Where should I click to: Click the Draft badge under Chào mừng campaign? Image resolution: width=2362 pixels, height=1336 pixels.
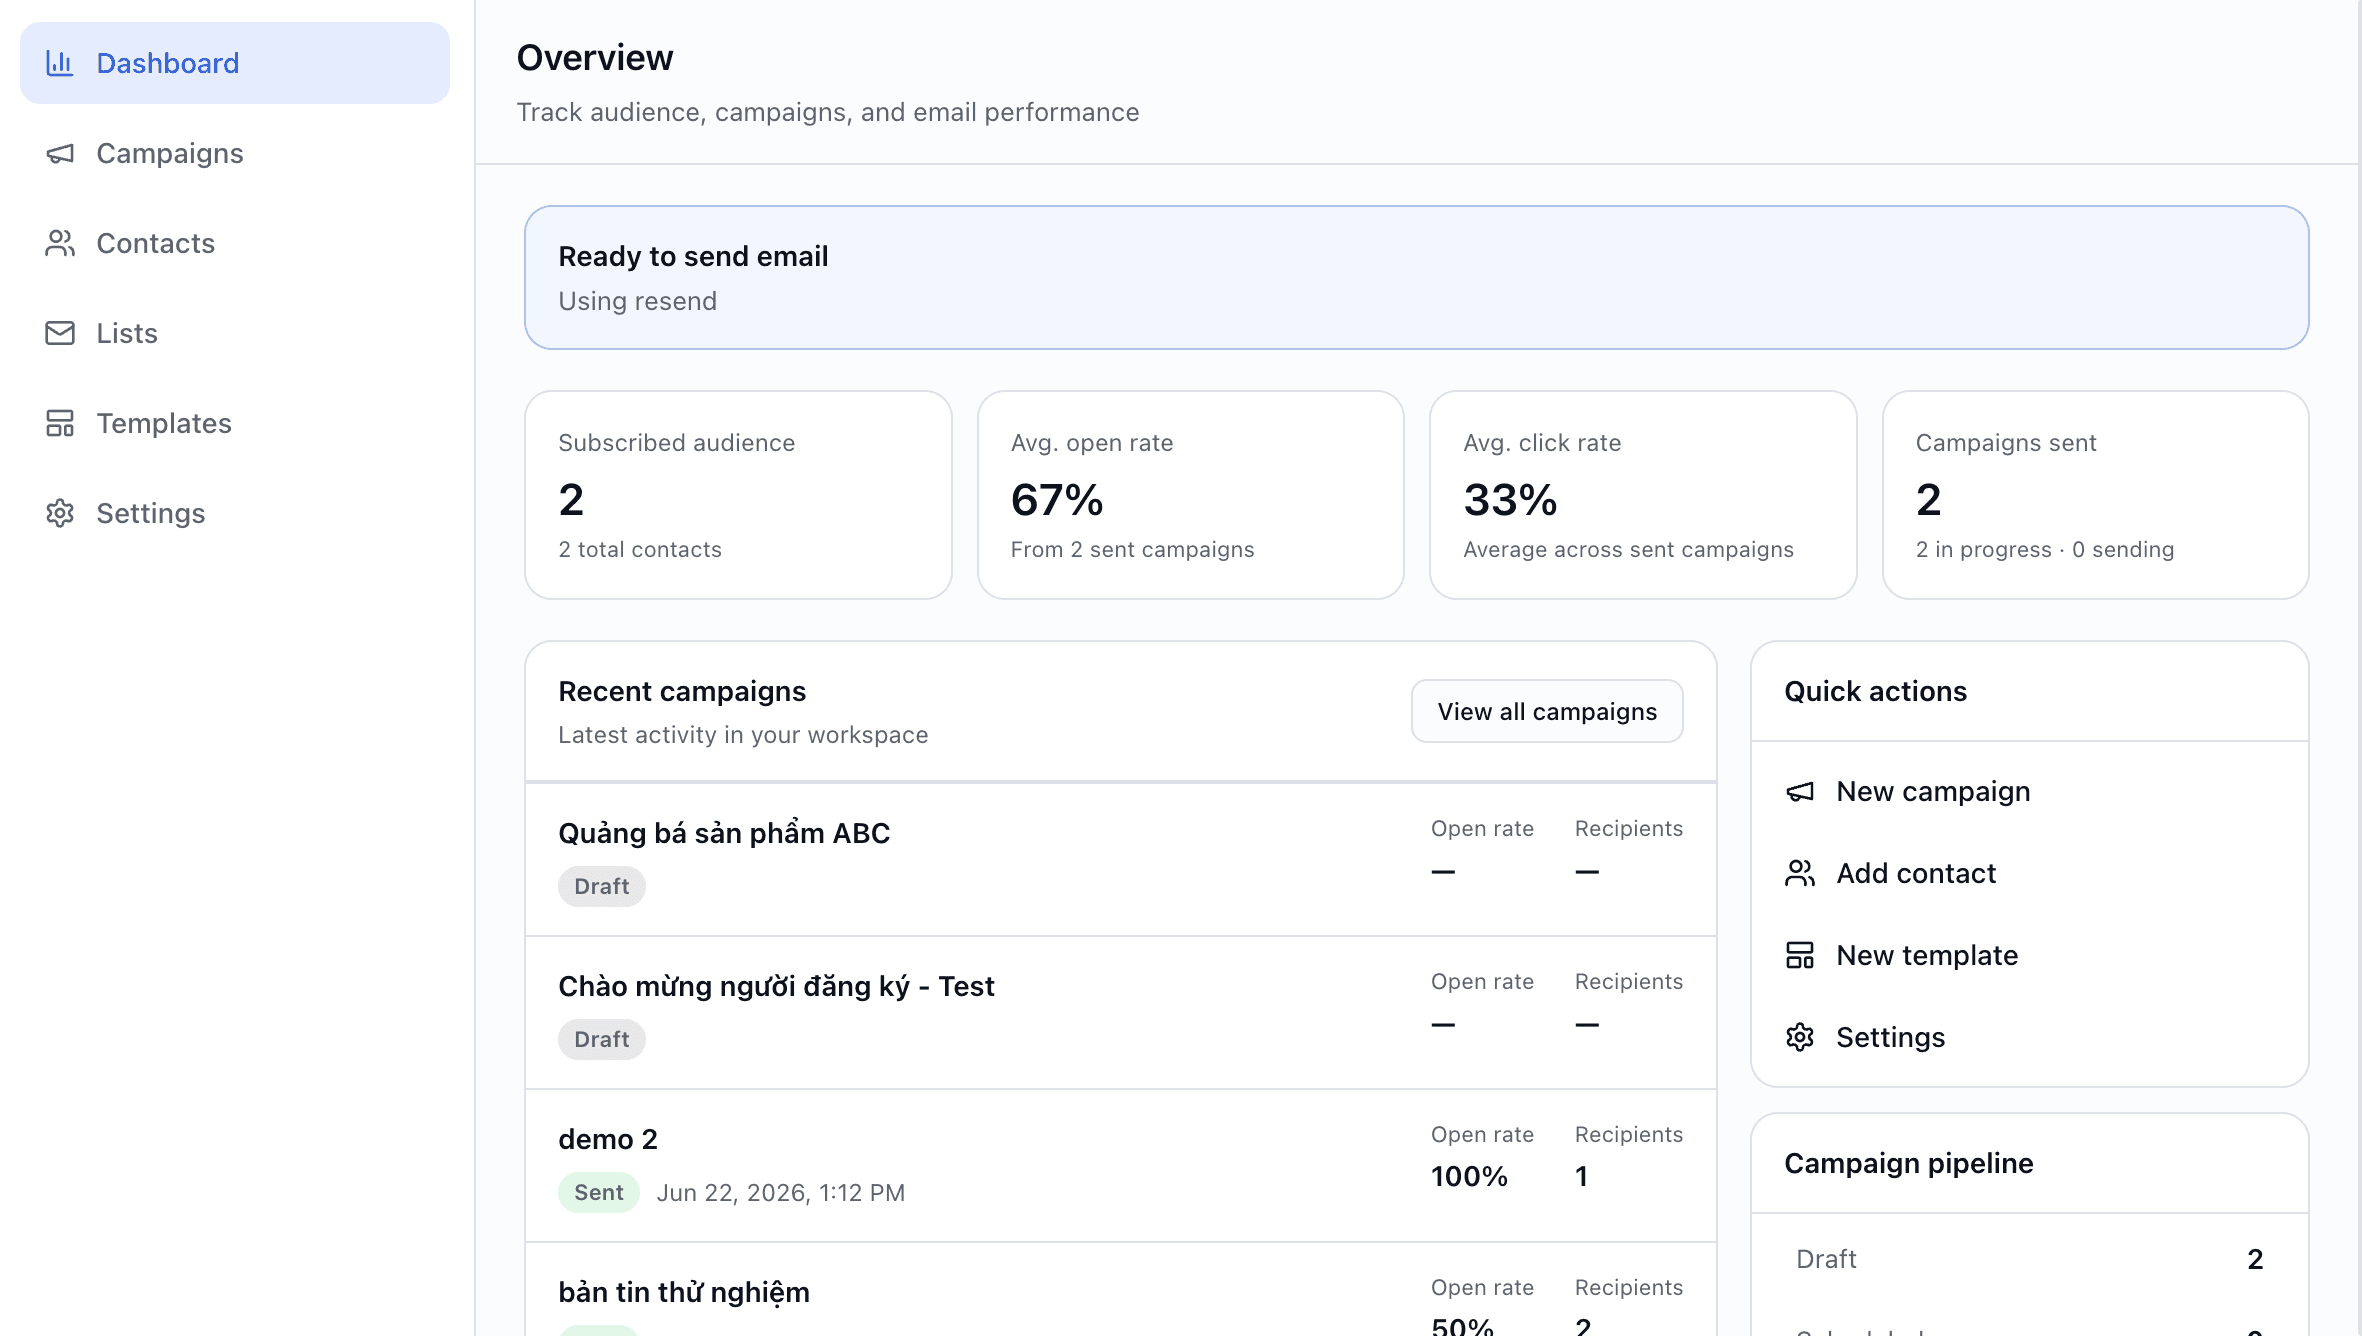pyautogui.click(x=602, y=1040)
